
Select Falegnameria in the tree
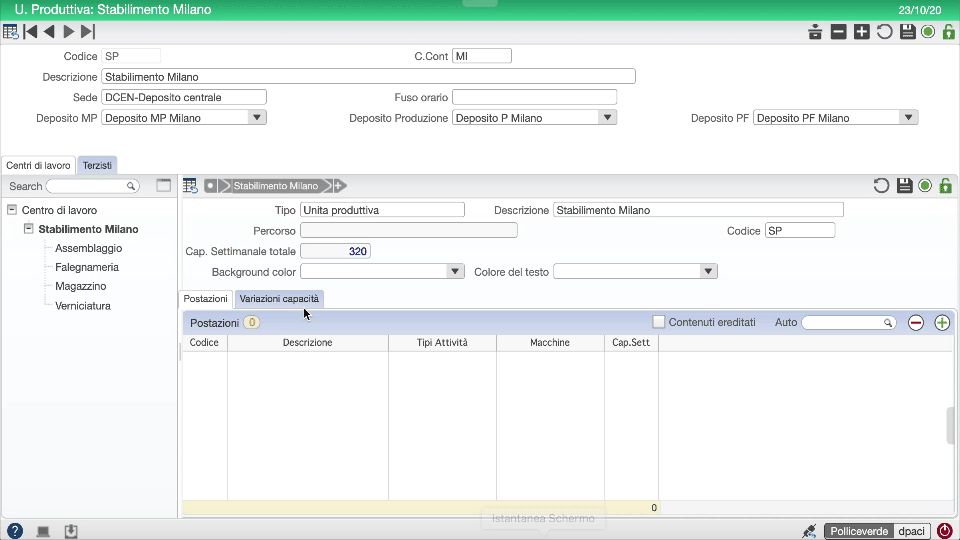(x=87, y=267)
